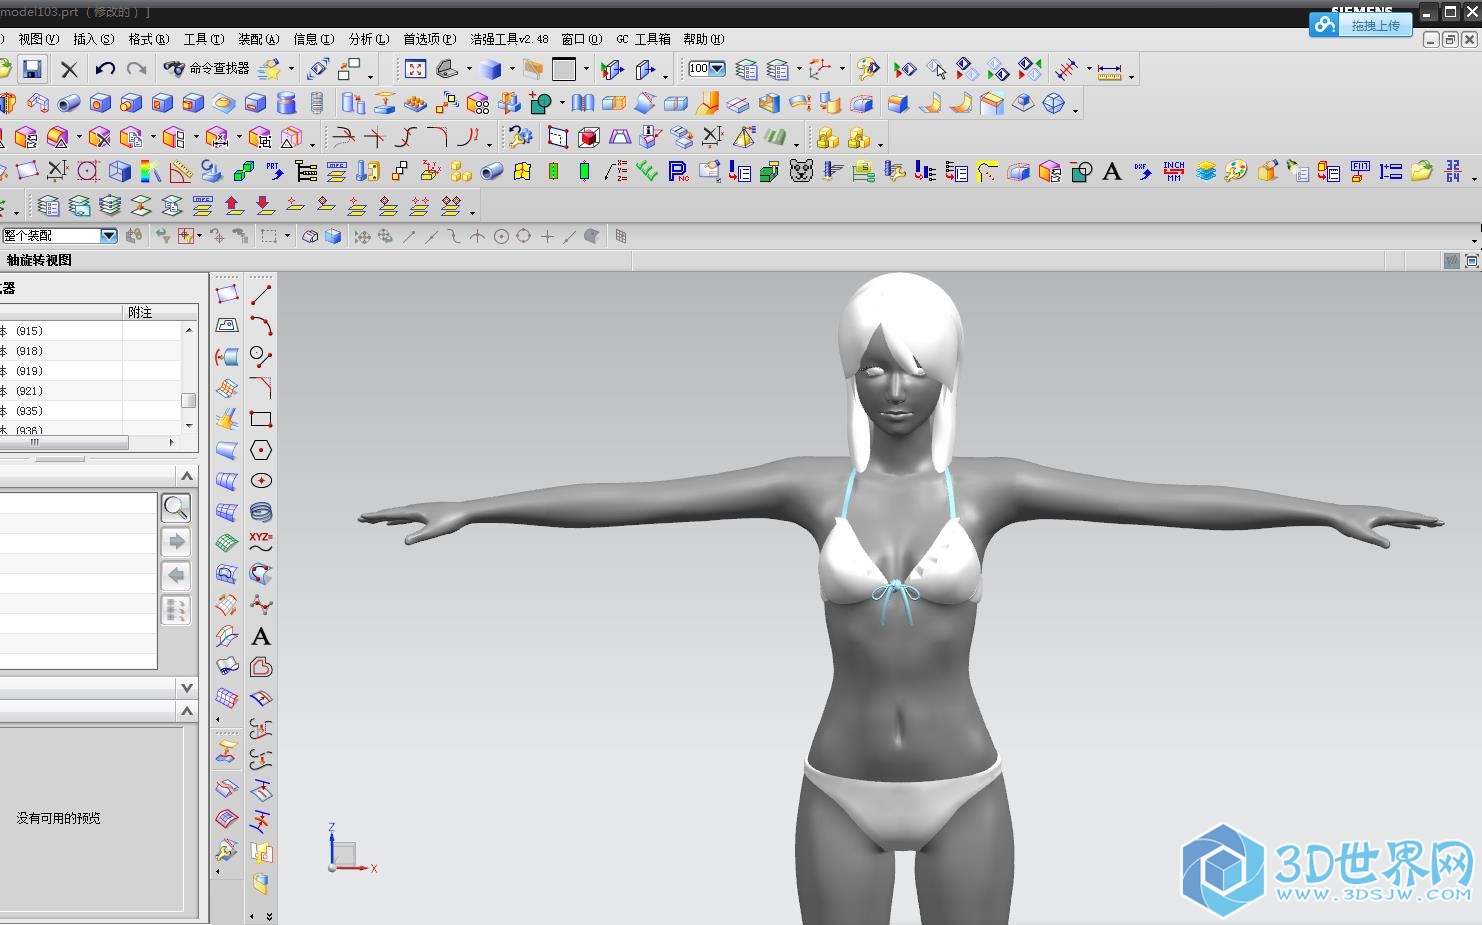Click the magnifier search button in left panel
Viewport: 1482px width, 925px height.
tap(176, 508)
